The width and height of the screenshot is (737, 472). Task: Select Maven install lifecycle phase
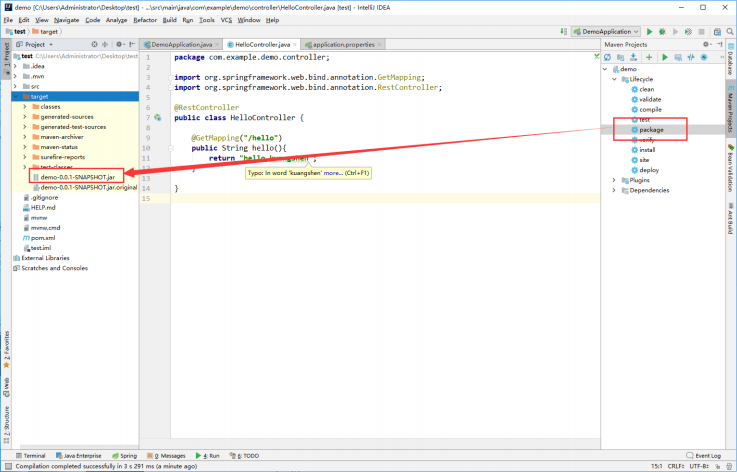click(x=647, y=150)
